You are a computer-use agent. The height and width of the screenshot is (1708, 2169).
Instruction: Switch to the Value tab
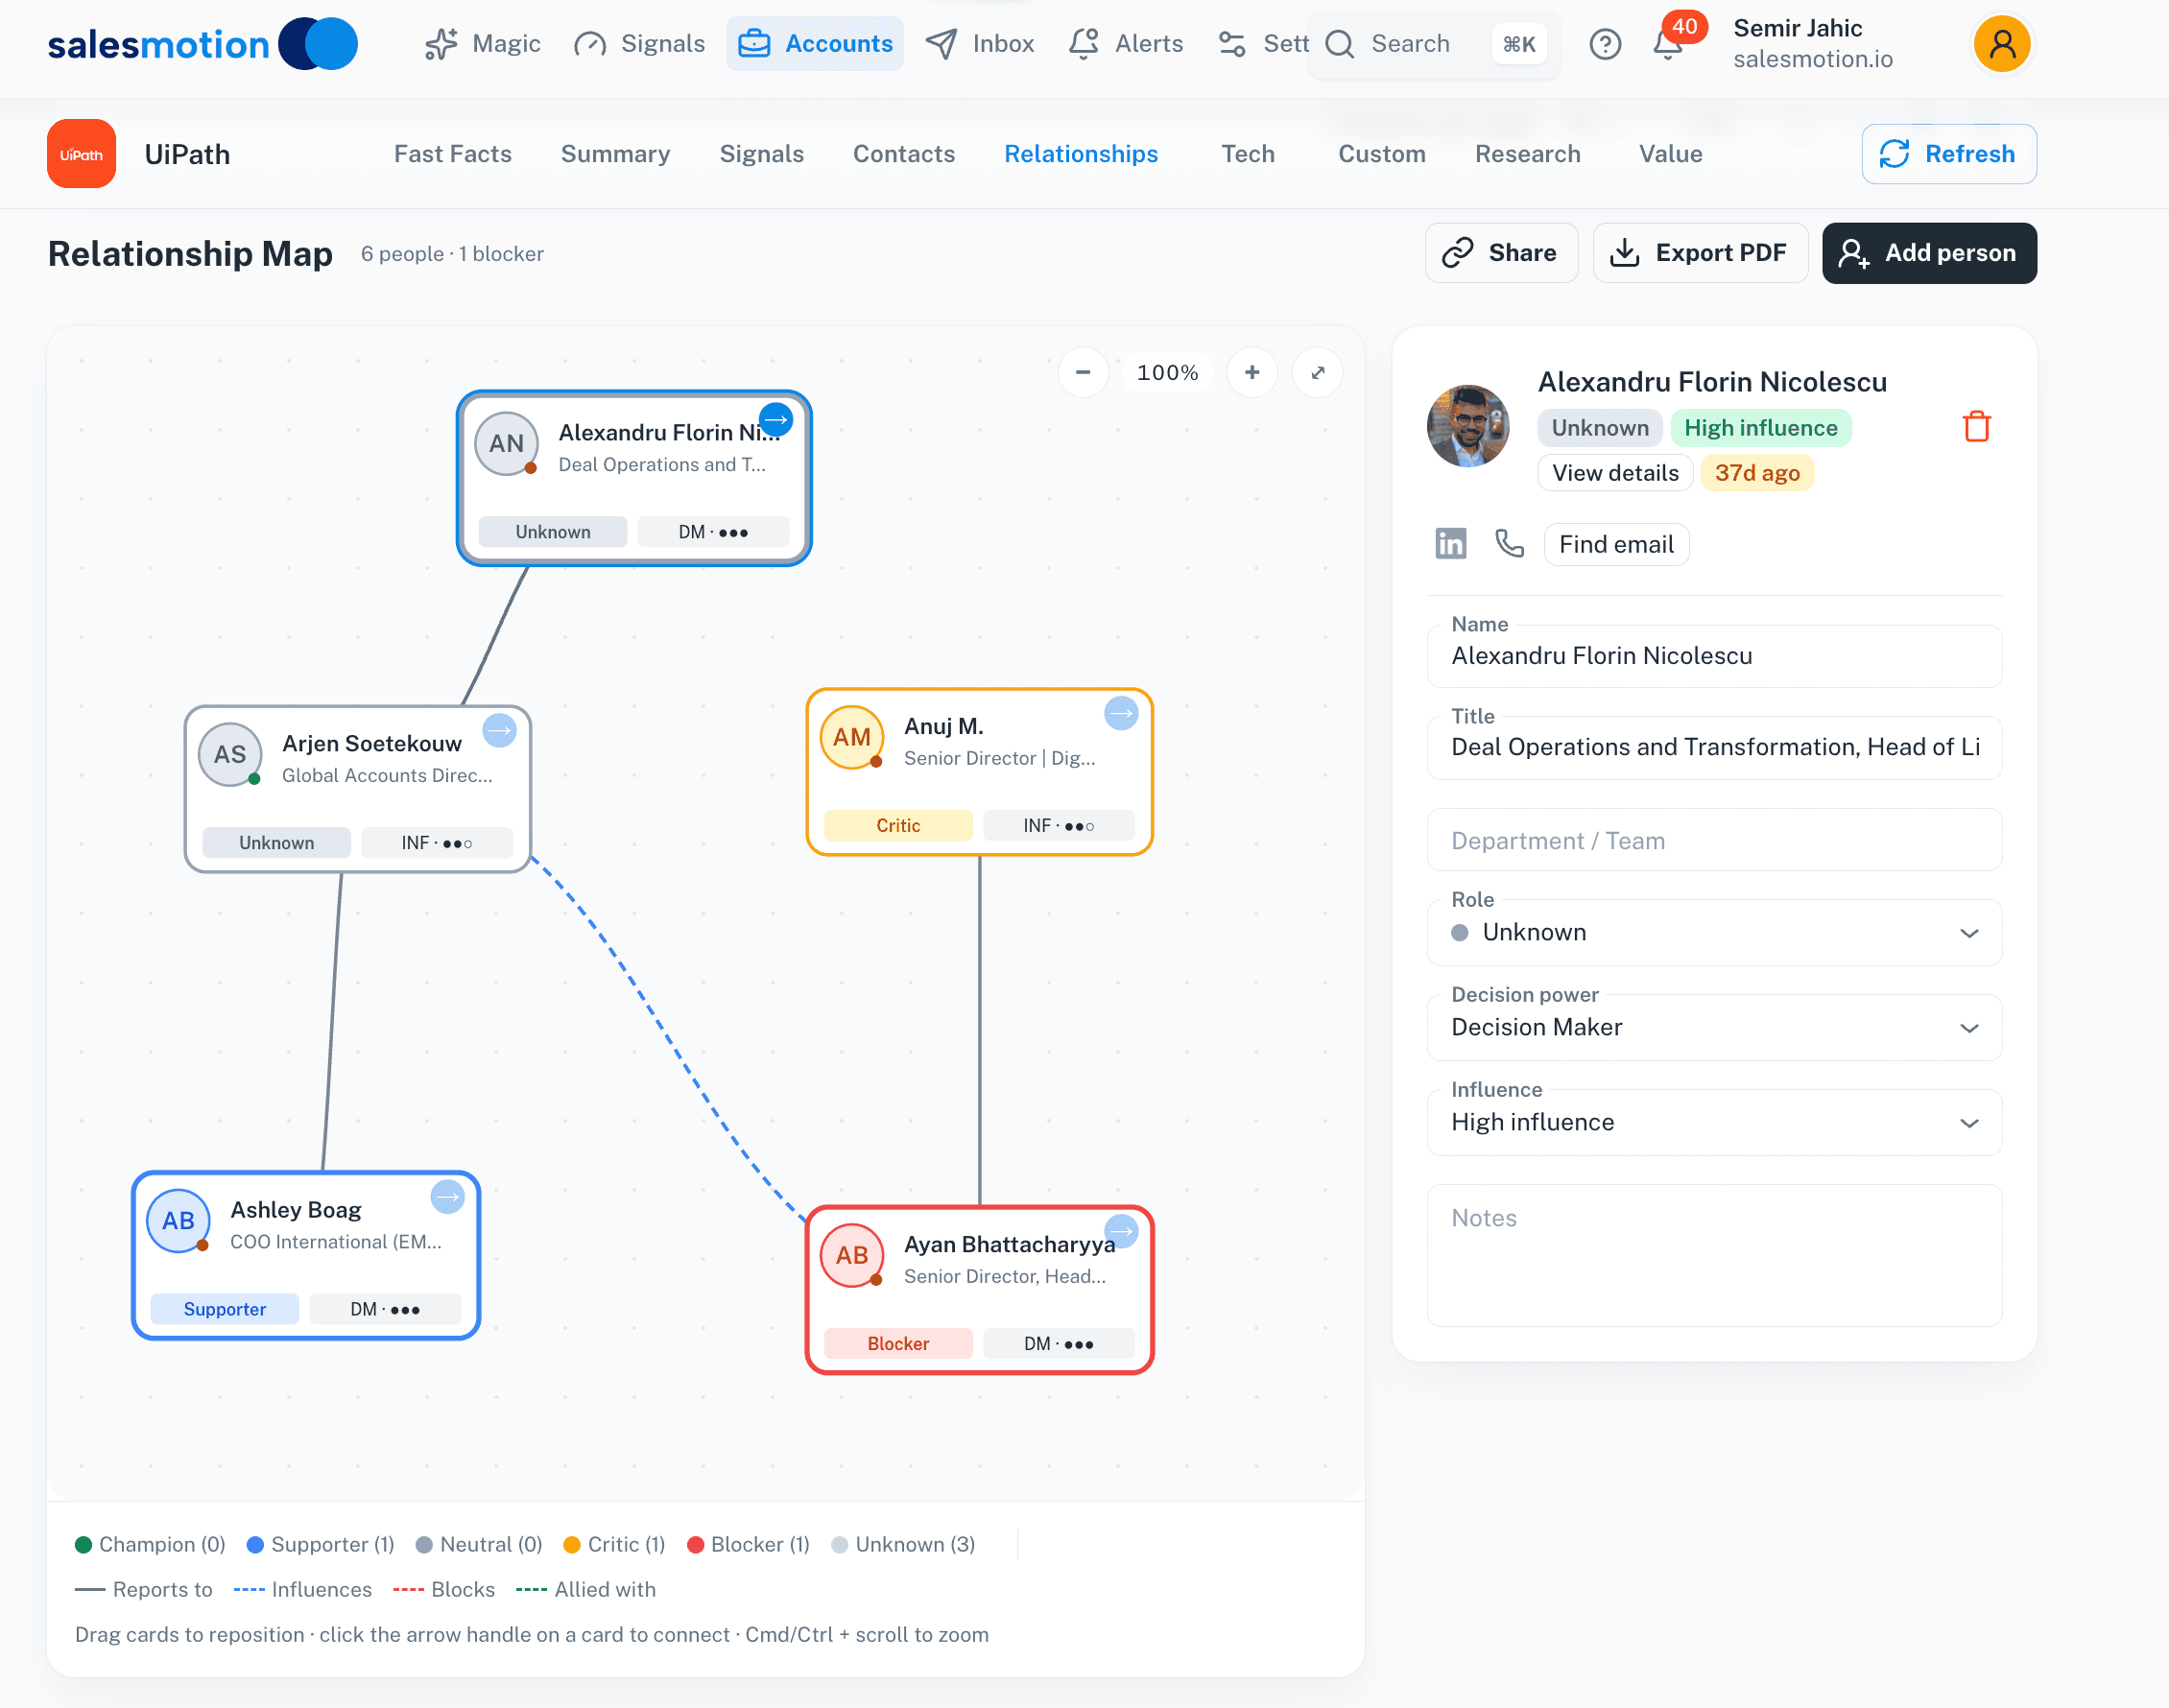(x=1671, y=154)
